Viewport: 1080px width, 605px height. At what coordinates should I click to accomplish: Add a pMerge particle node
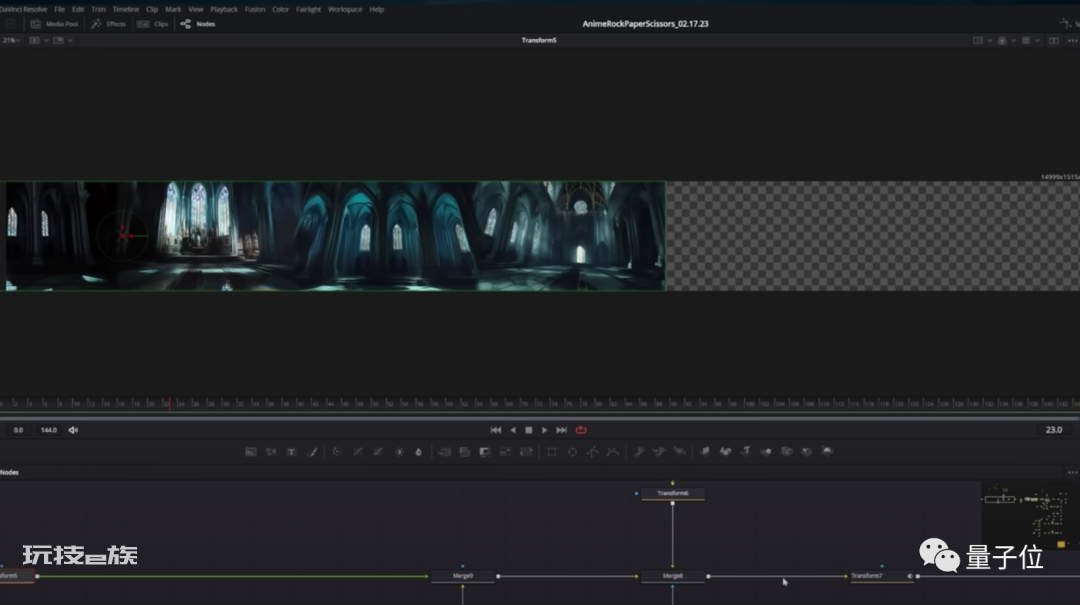(659, 451)
